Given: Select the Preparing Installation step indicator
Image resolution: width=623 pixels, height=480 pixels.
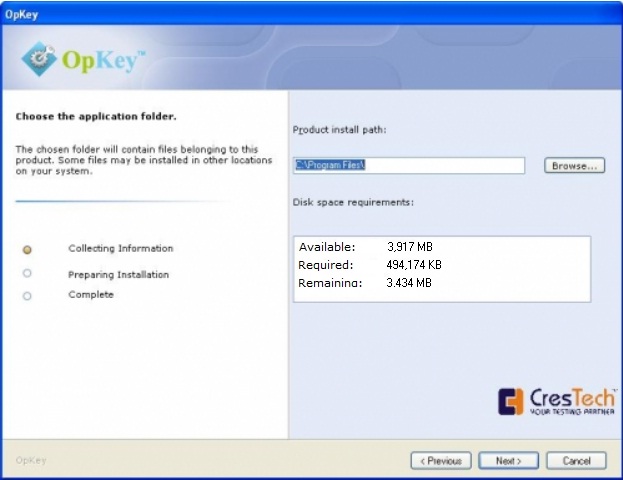Looking at the screenshot, I should tap(27, 273).
